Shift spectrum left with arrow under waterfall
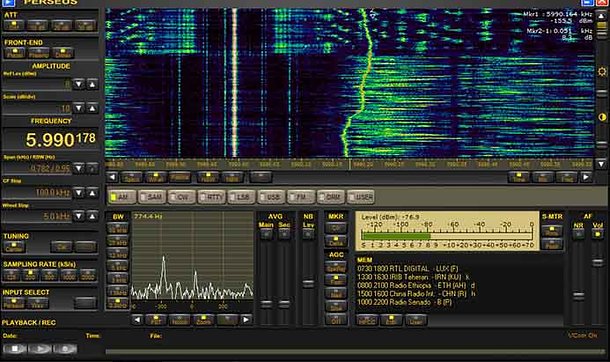610x362 pixels. tap(112, 177)
